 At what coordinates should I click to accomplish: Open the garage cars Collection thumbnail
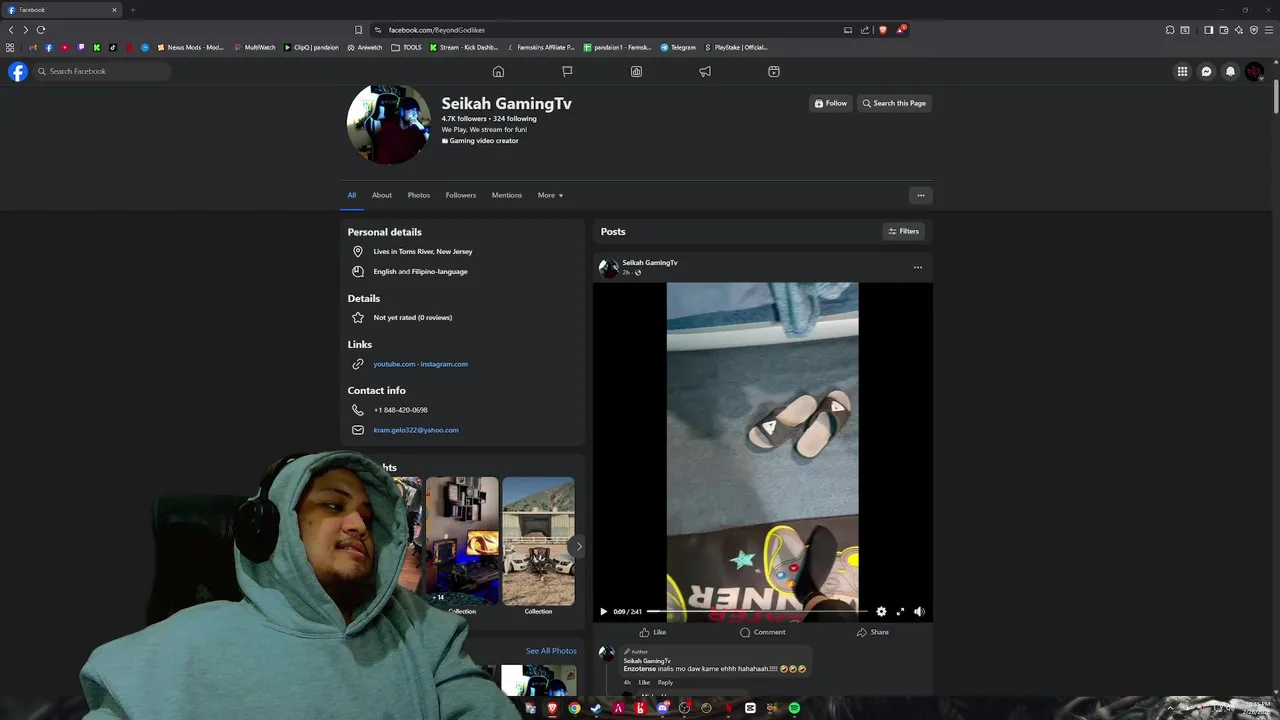(x=538, y=541)
